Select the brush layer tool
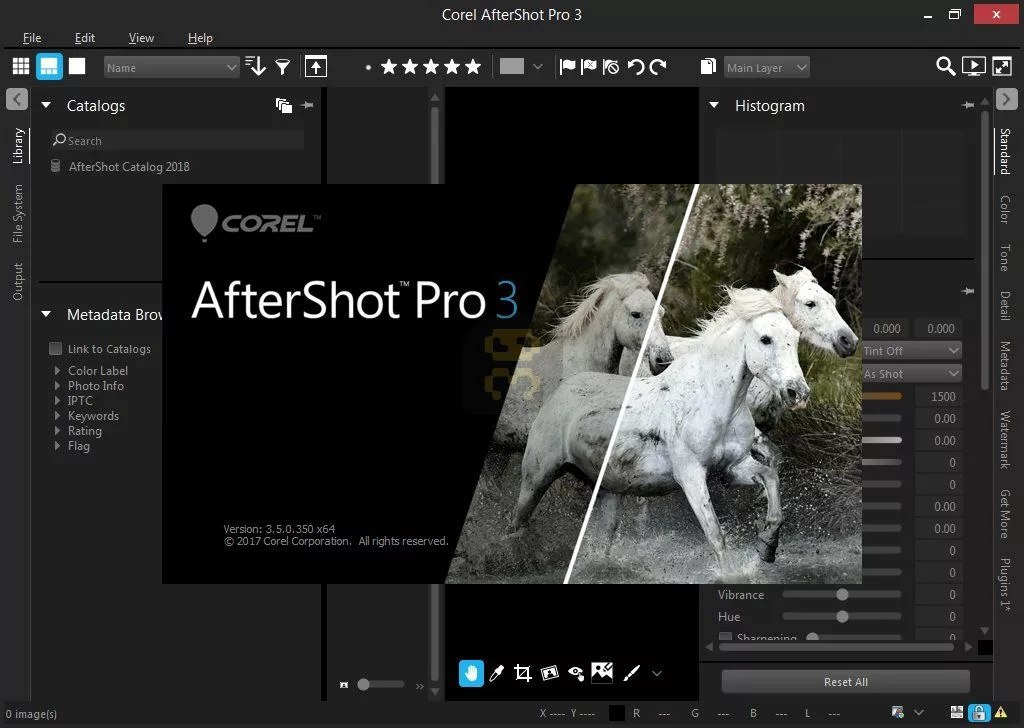This screenshot has width=1024, height=728. click(631, 673)
